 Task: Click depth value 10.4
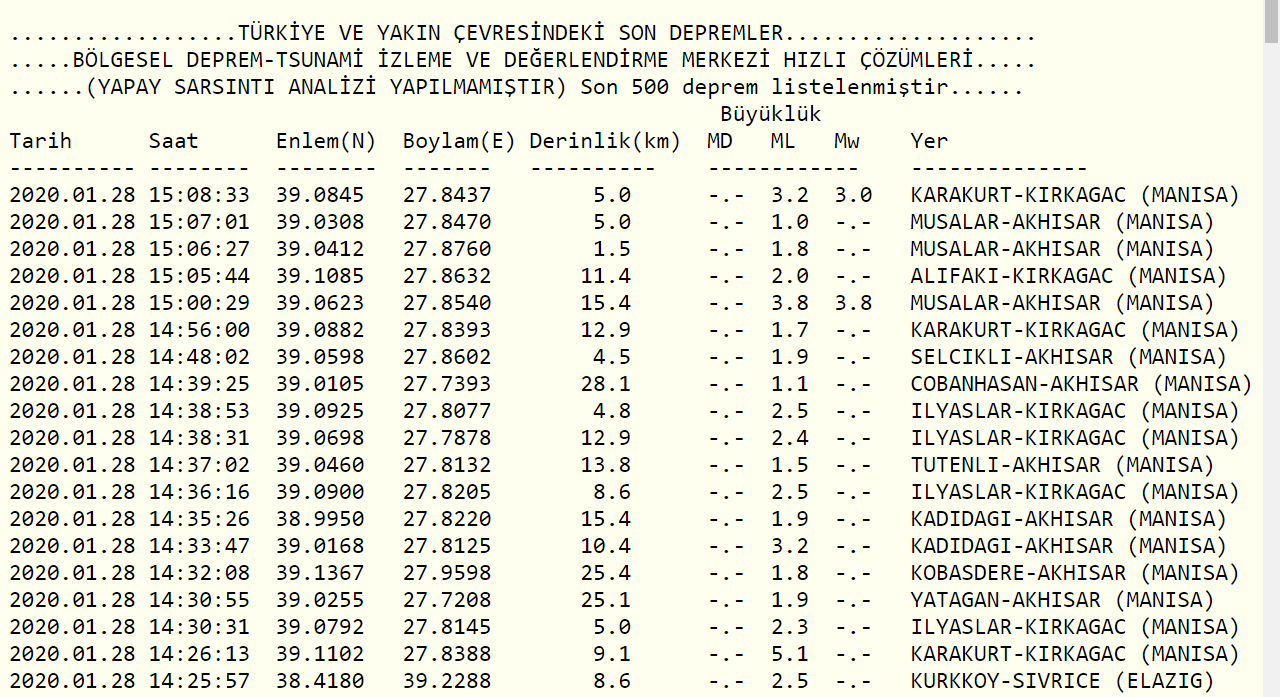click(x=605, y=546)
